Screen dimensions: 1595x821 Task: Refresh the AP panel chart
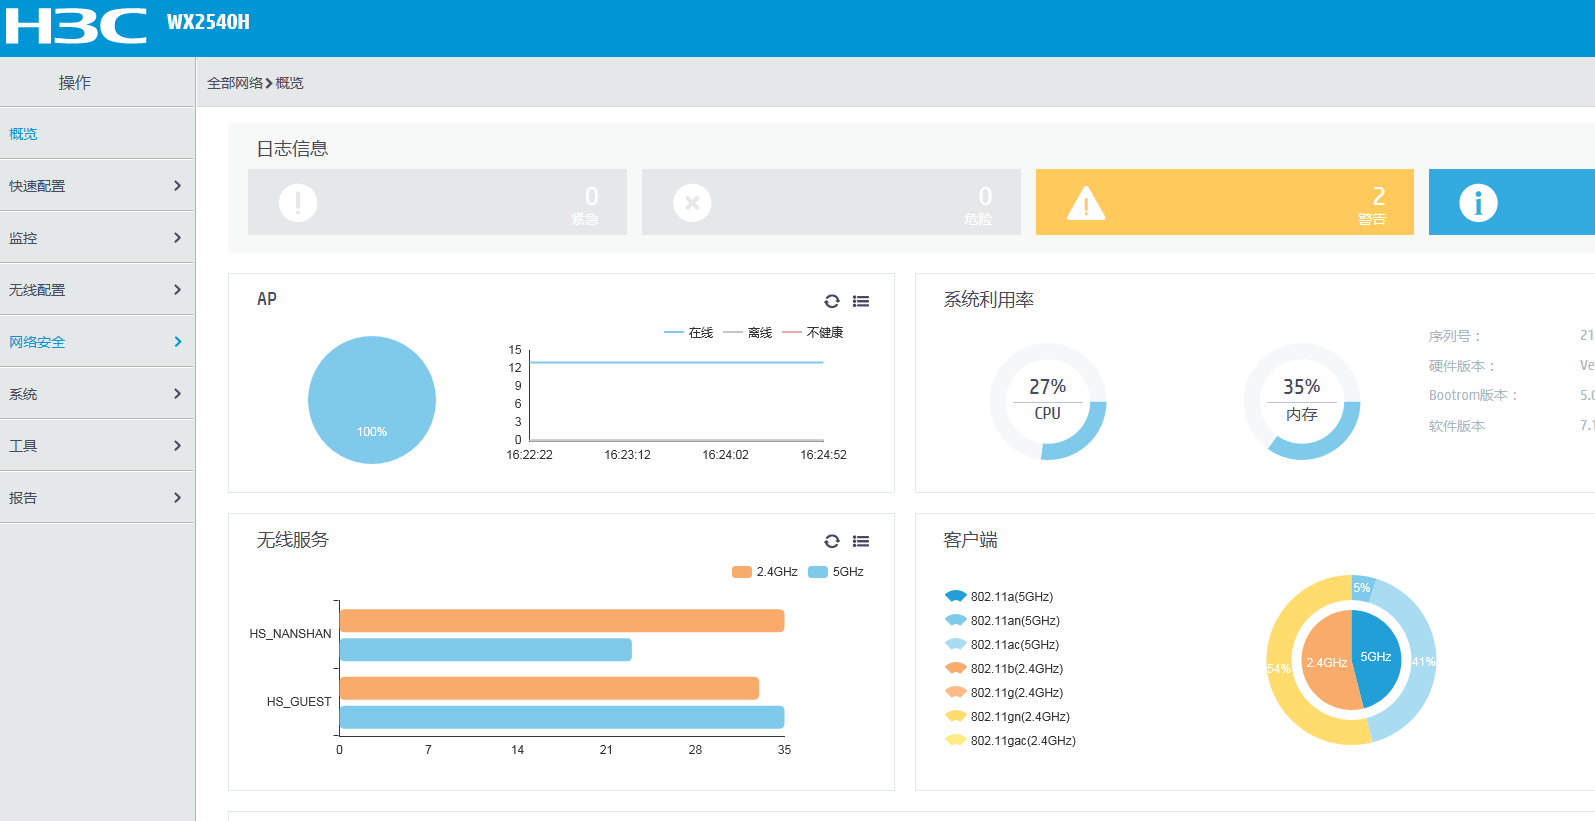(x=831, y=301)
